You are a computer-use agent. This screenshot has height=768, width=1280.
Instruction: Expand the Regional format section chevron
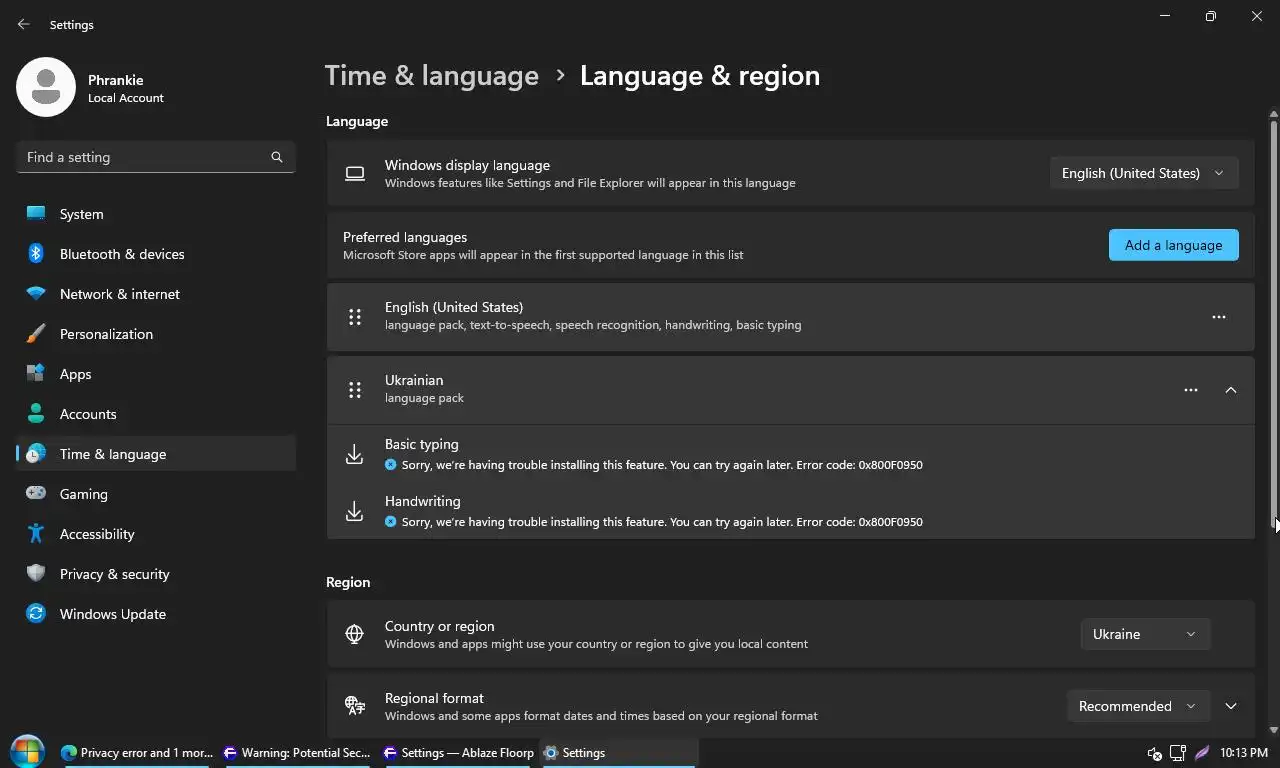(1231, 706)
